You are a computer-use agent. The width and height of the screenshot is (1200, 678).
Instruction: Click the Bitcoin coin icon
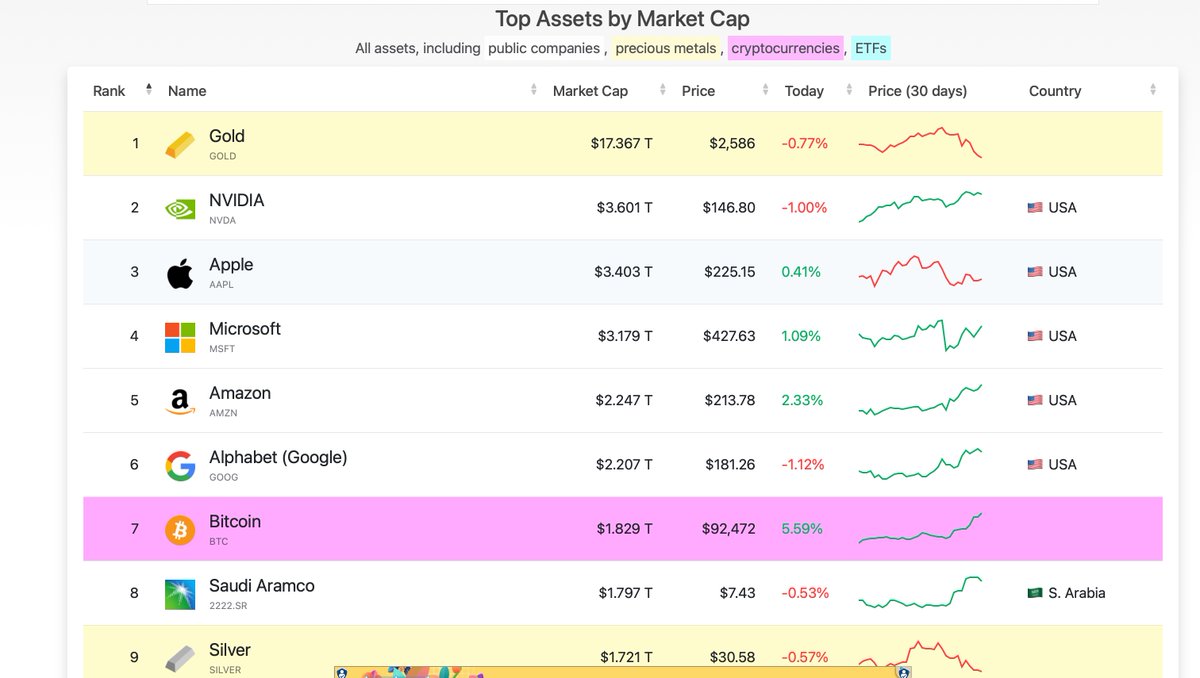click(x=180, y=528)
